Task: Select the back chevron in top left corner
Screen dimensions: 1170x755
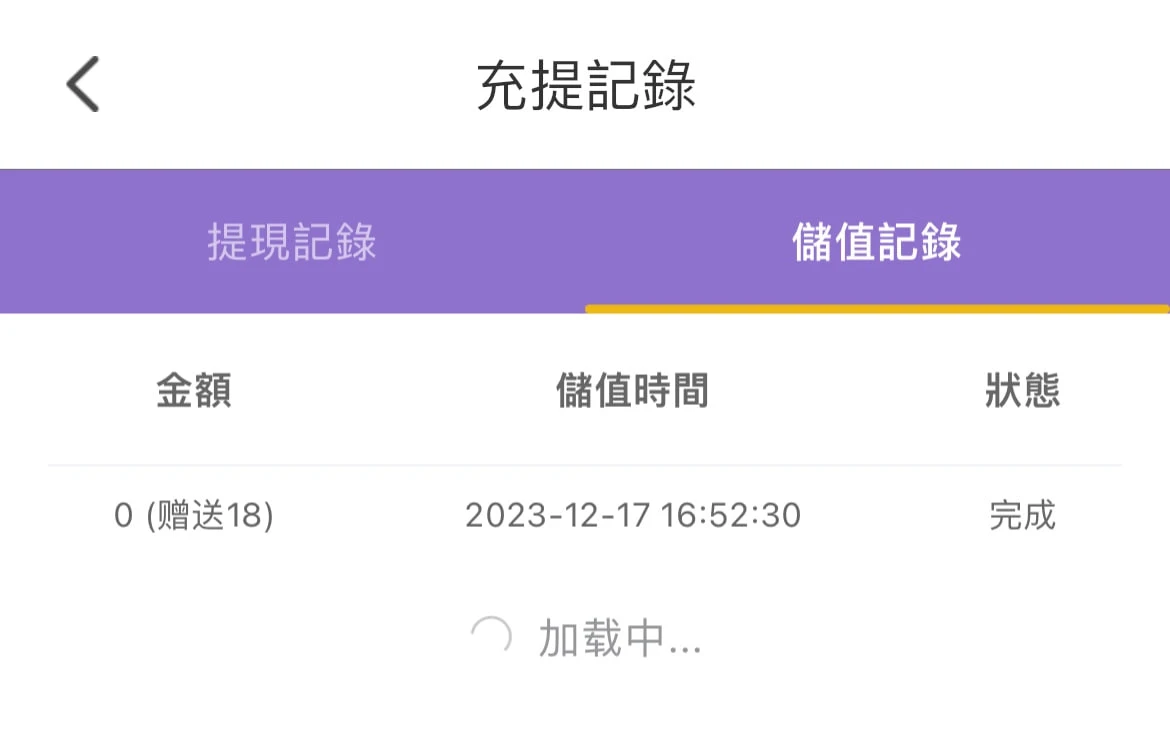Action: tap(84, 85)
